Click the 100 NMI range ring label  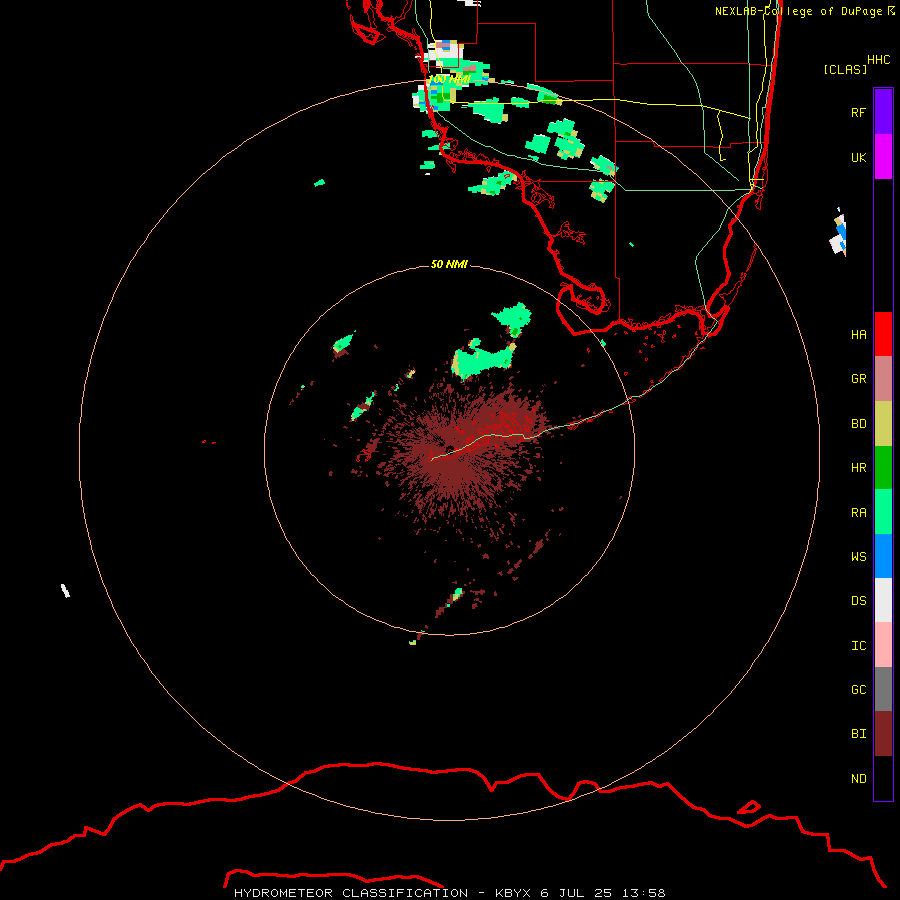(449, 79)
